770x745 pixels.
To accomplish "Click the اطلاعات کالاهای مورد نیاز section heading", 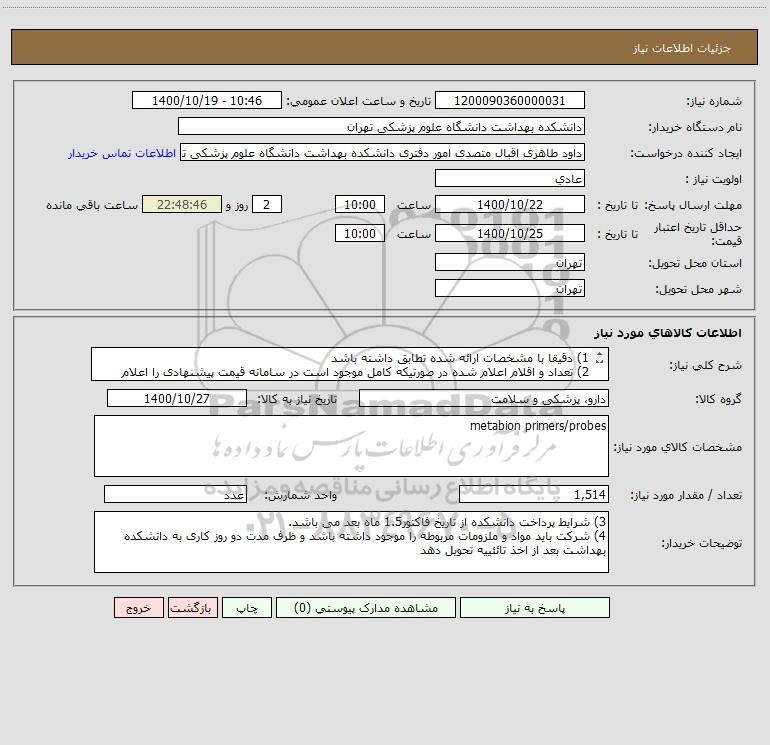I will (668, 333).
